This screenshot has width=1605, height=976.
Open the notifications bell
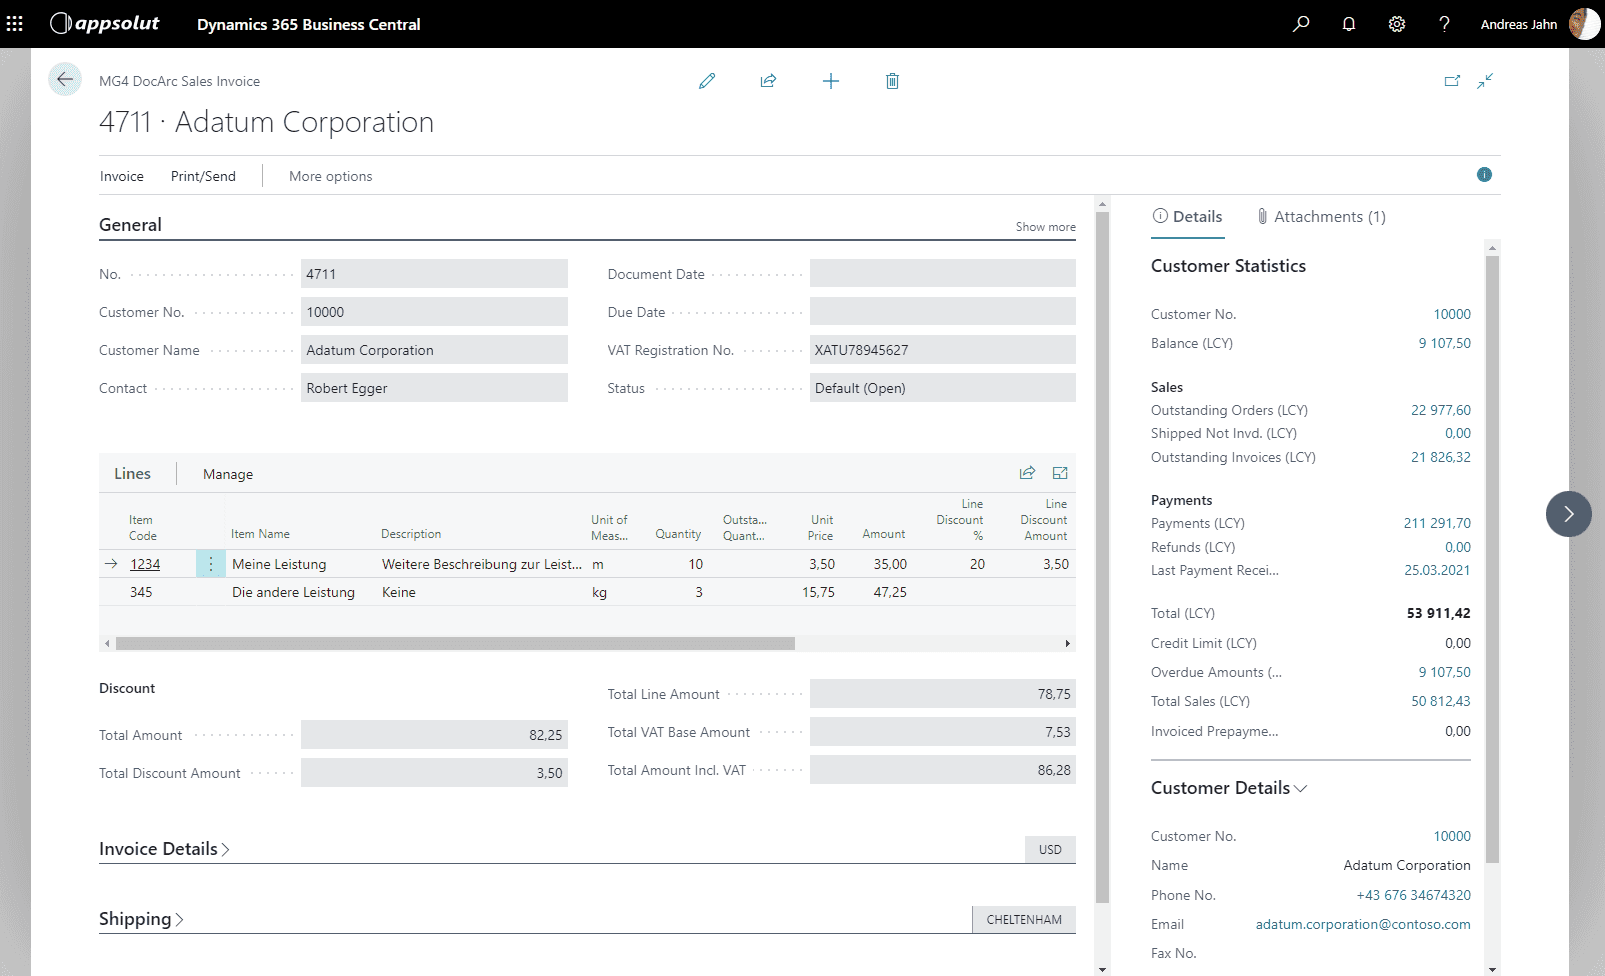pyautogui.click(x=1349, y=24)
